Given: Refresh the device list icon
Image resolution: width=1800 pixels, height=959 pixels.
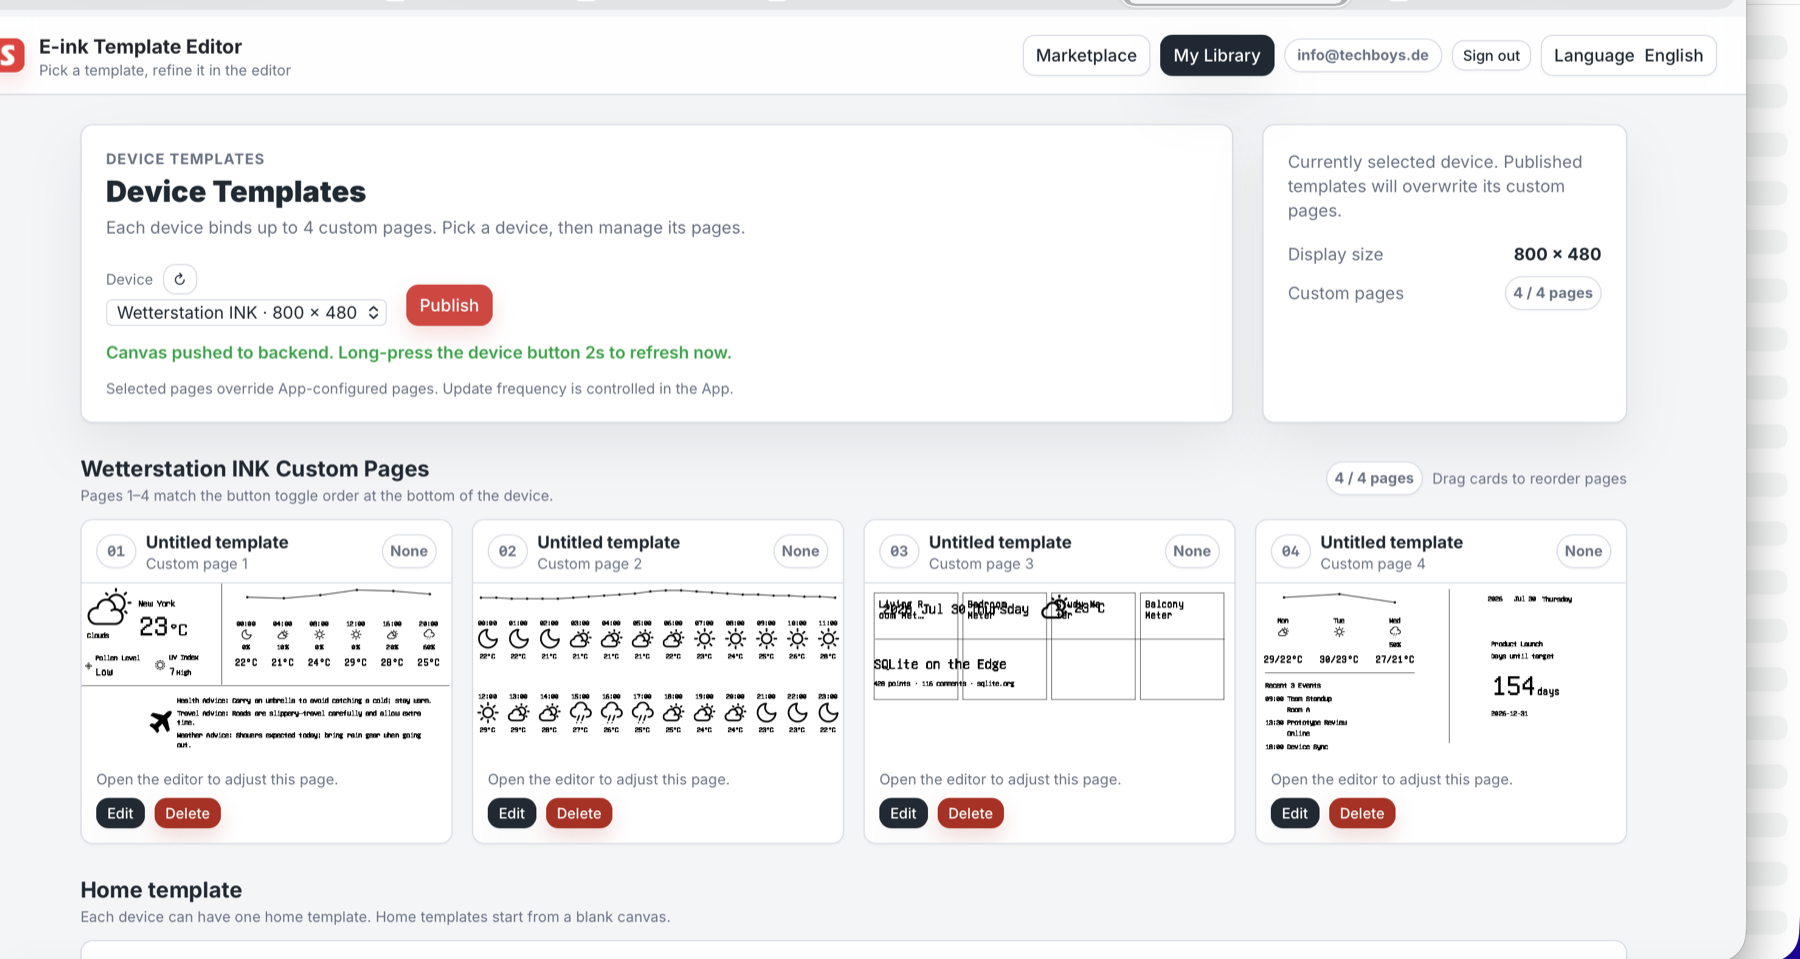Looking at the screenshot, I should point(180,279).
